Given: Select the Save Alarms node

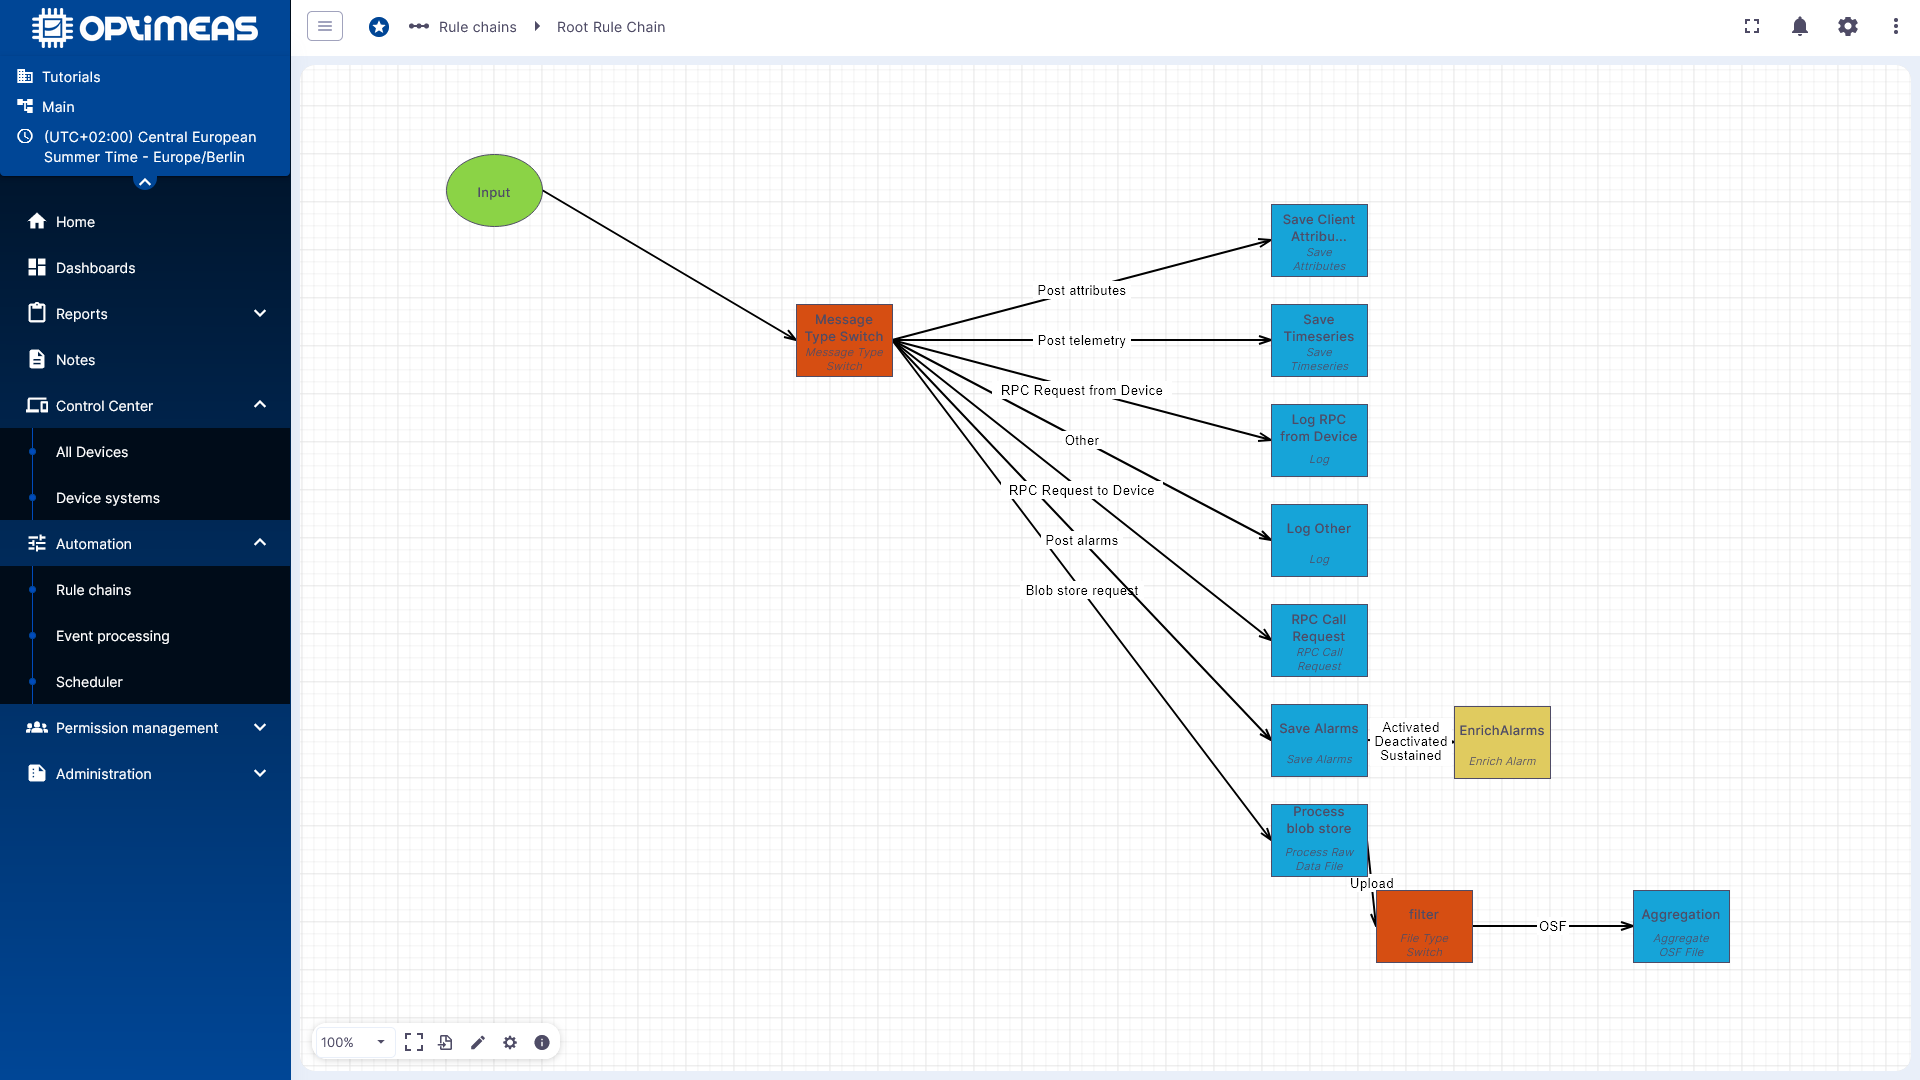Looking at the screenshot, I should (x=1319, y=741).
